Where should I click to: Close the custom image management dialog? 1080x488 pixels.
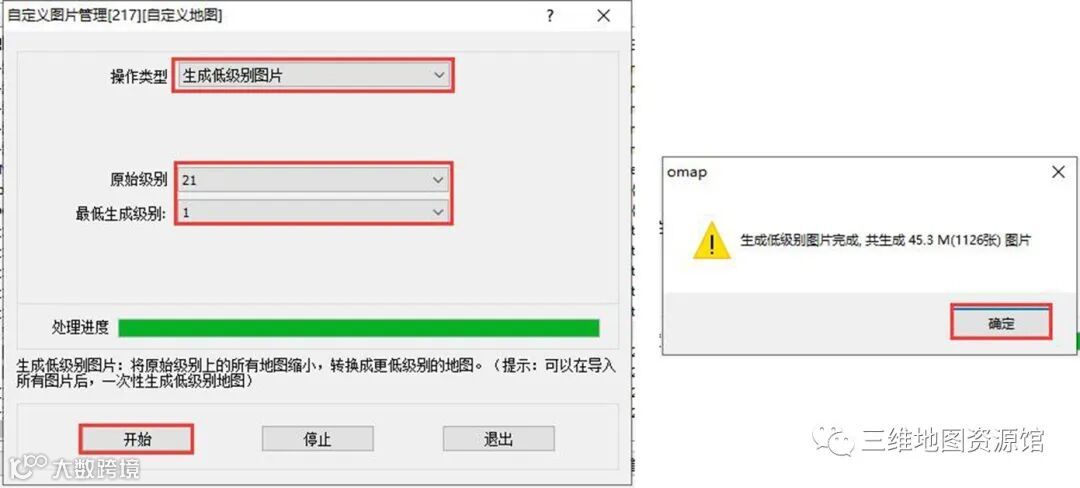point(603,16)
